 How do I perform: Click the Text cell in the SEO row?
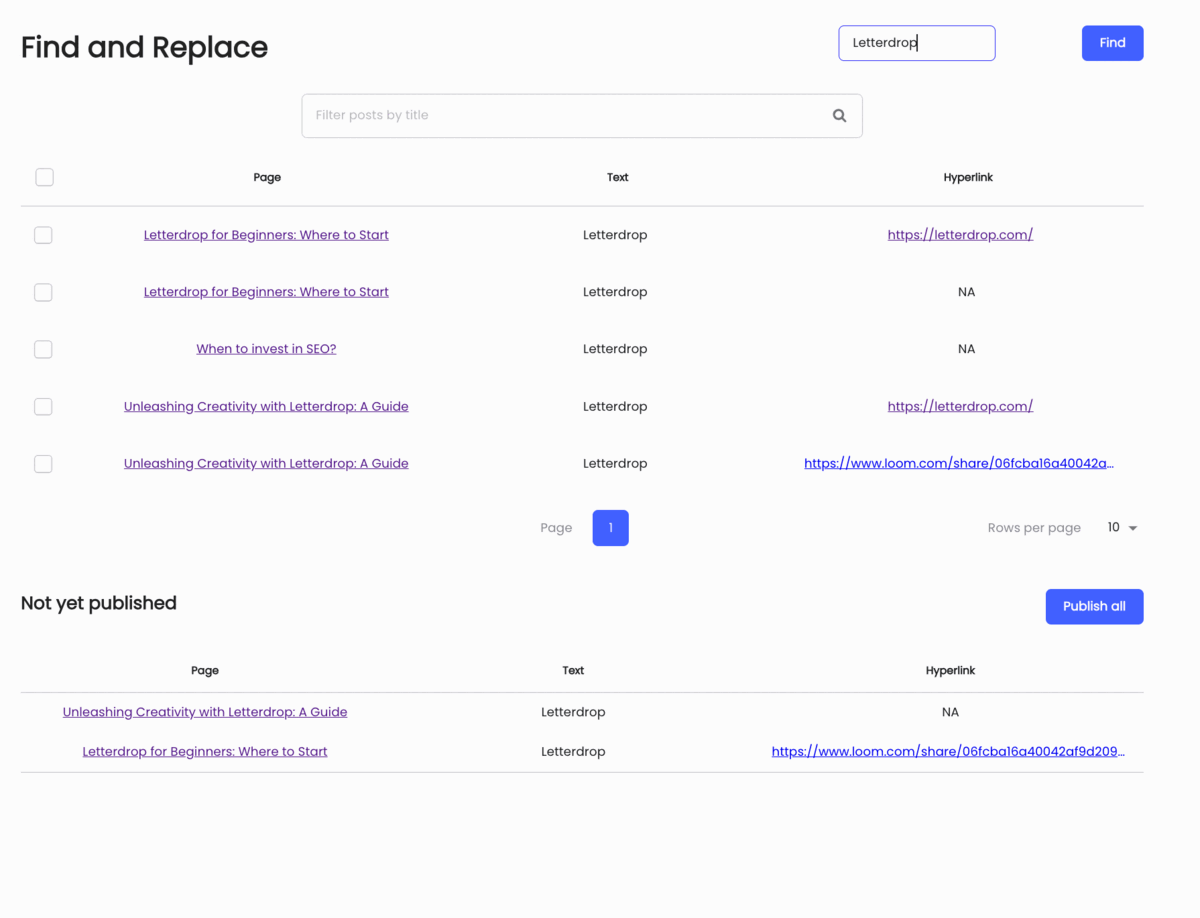(615, 349)
